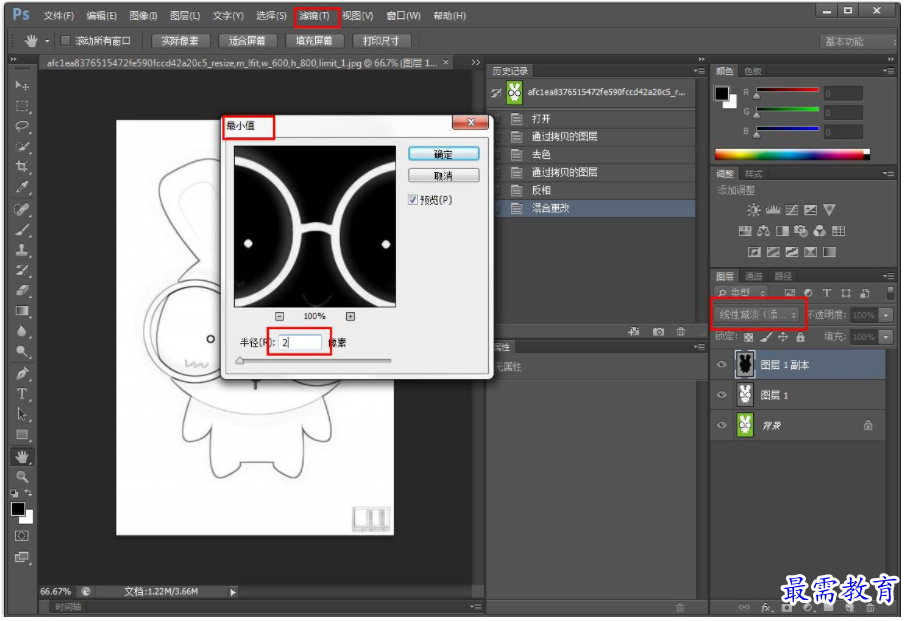Select the Crop tool
The image size is (905, 621).
(22, 167)
